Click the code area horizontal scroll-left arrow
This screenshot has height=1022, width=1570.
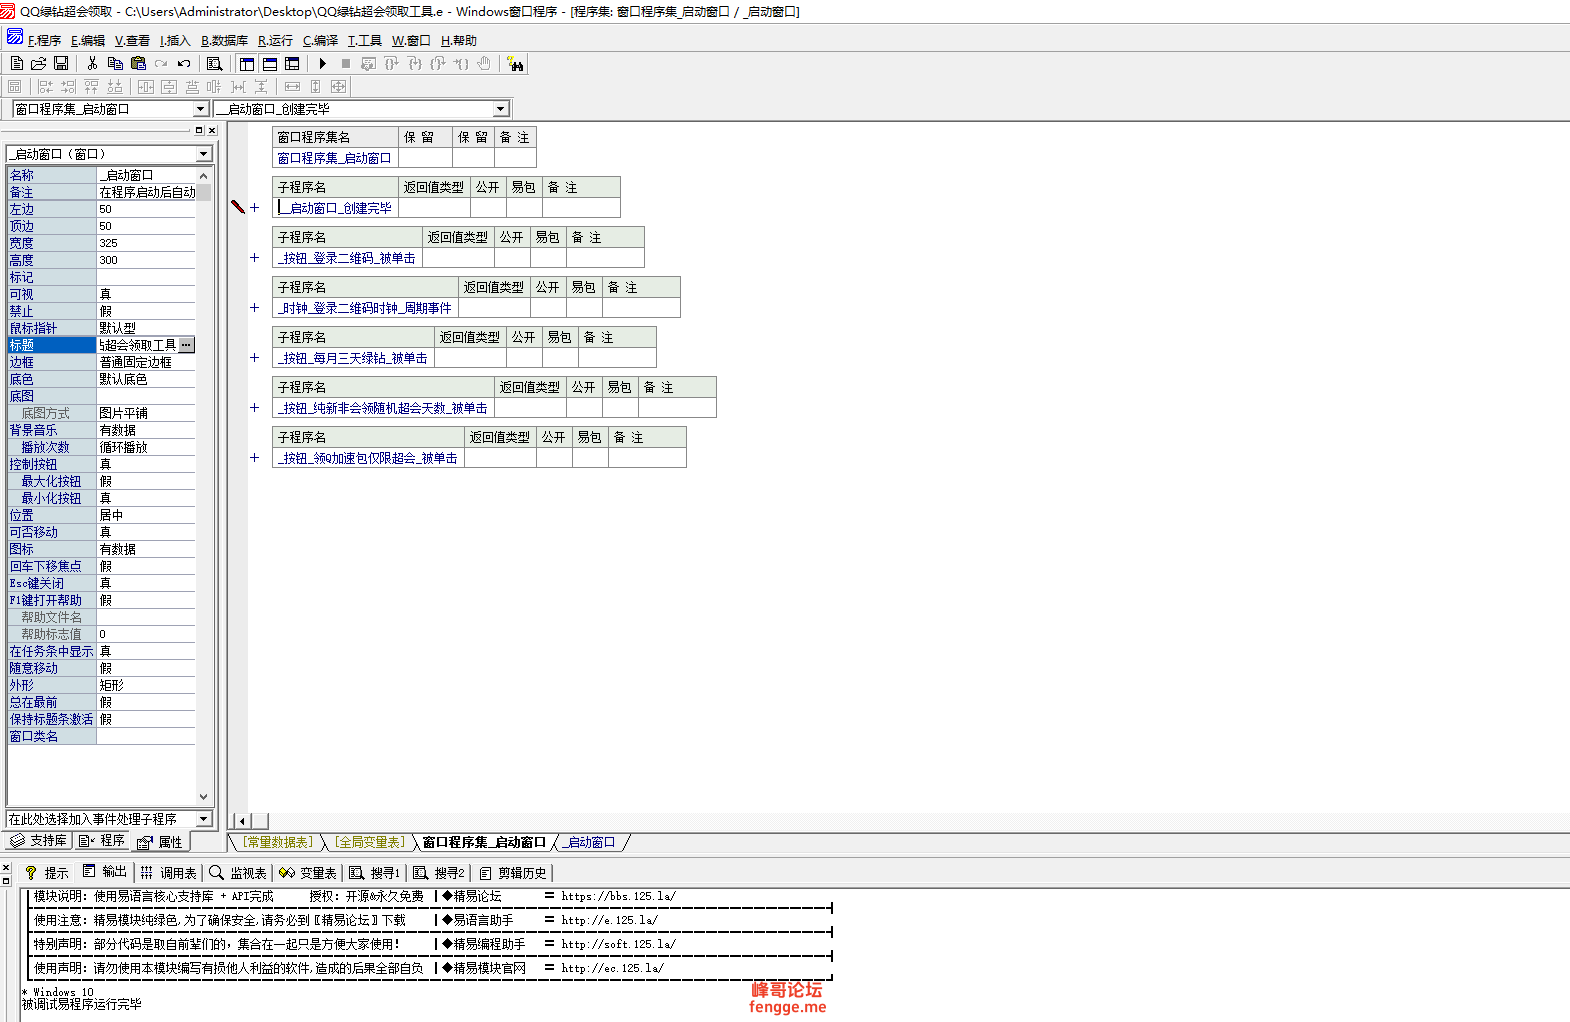[x=241, y=821]
